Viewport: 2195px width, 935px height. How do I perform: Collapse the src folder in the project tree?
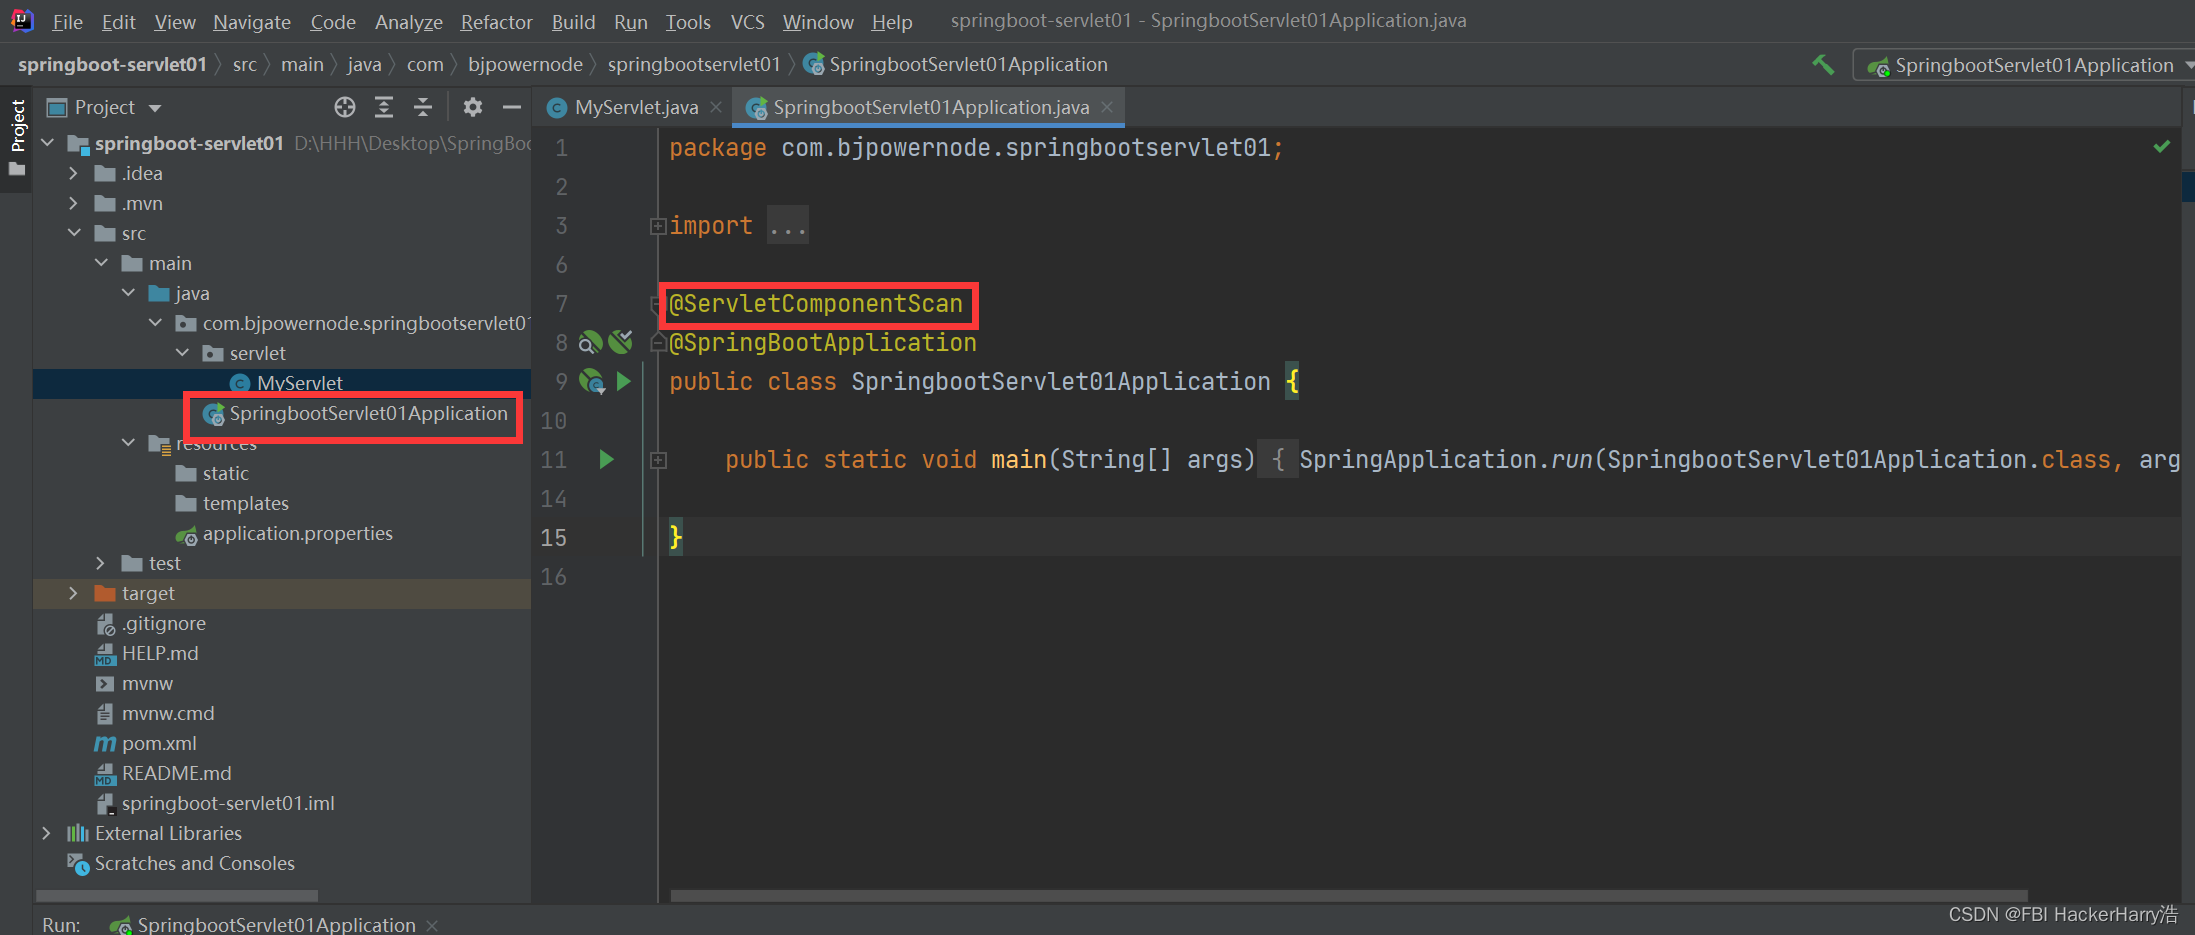(74, 233)
